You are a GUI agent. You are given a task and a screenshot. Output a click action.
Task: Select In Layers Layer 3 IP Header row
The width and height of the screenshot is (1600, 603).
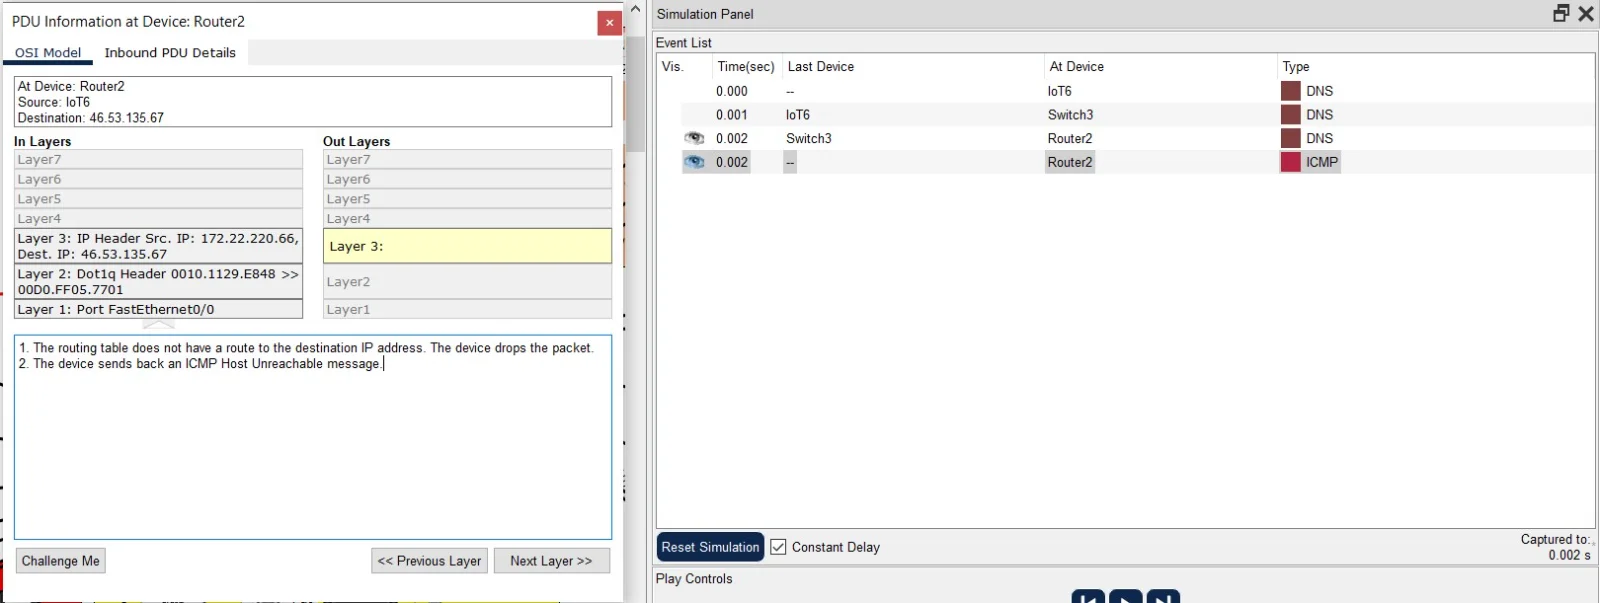158,246
